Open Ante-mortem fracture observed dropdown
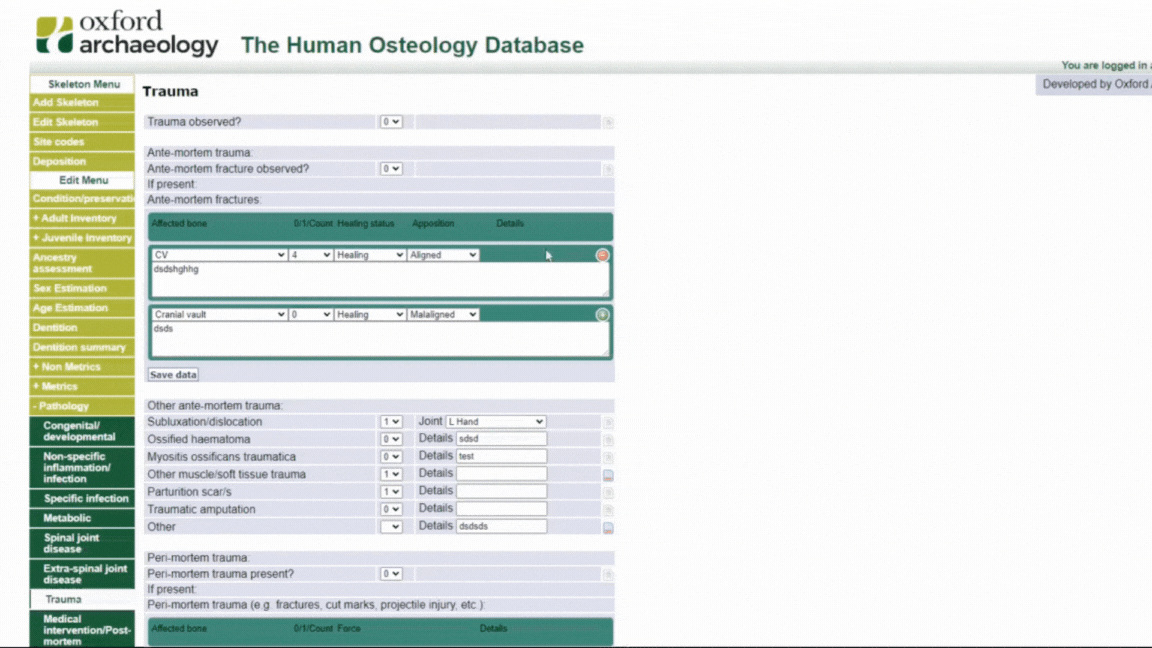The height and width of the screenshot is (648, 1152). (391, 169)
